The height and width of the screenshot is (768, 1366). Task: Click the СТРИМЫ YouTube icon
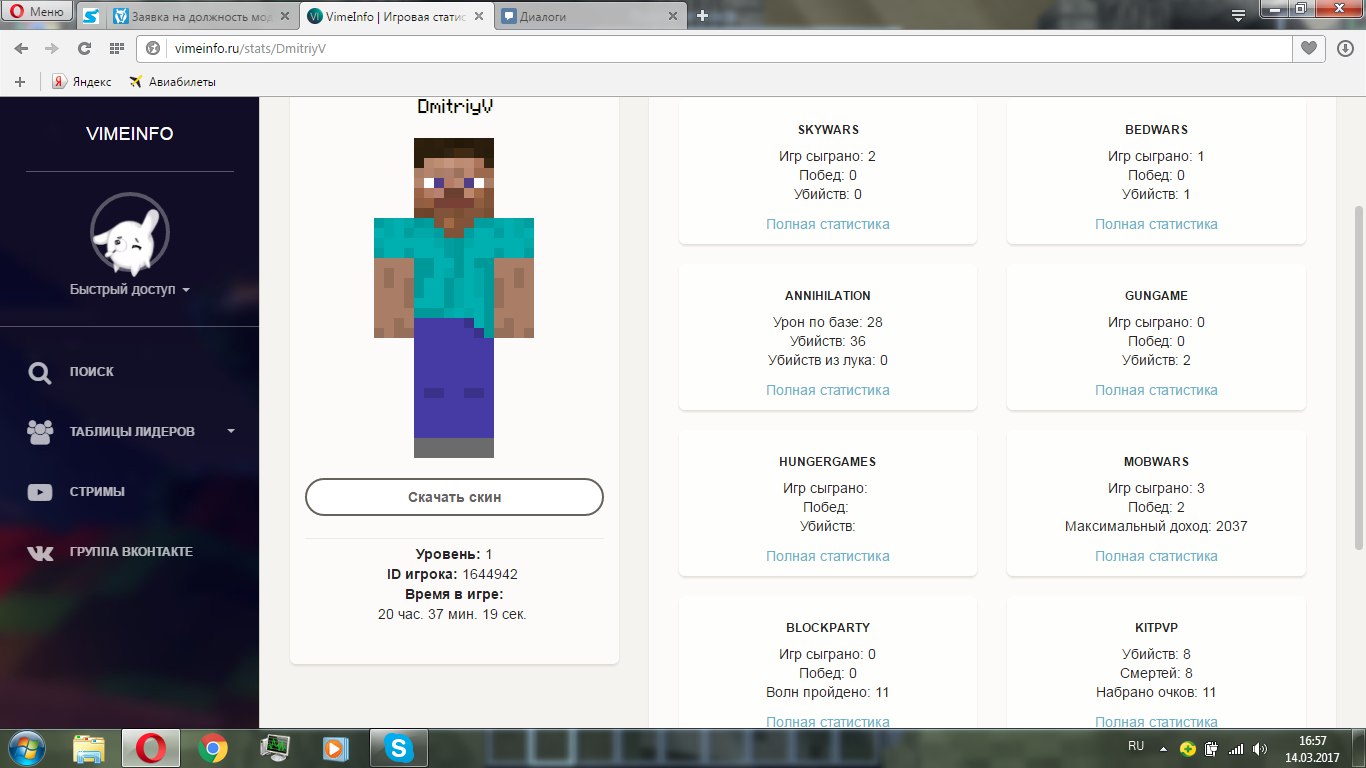[40, 492]
